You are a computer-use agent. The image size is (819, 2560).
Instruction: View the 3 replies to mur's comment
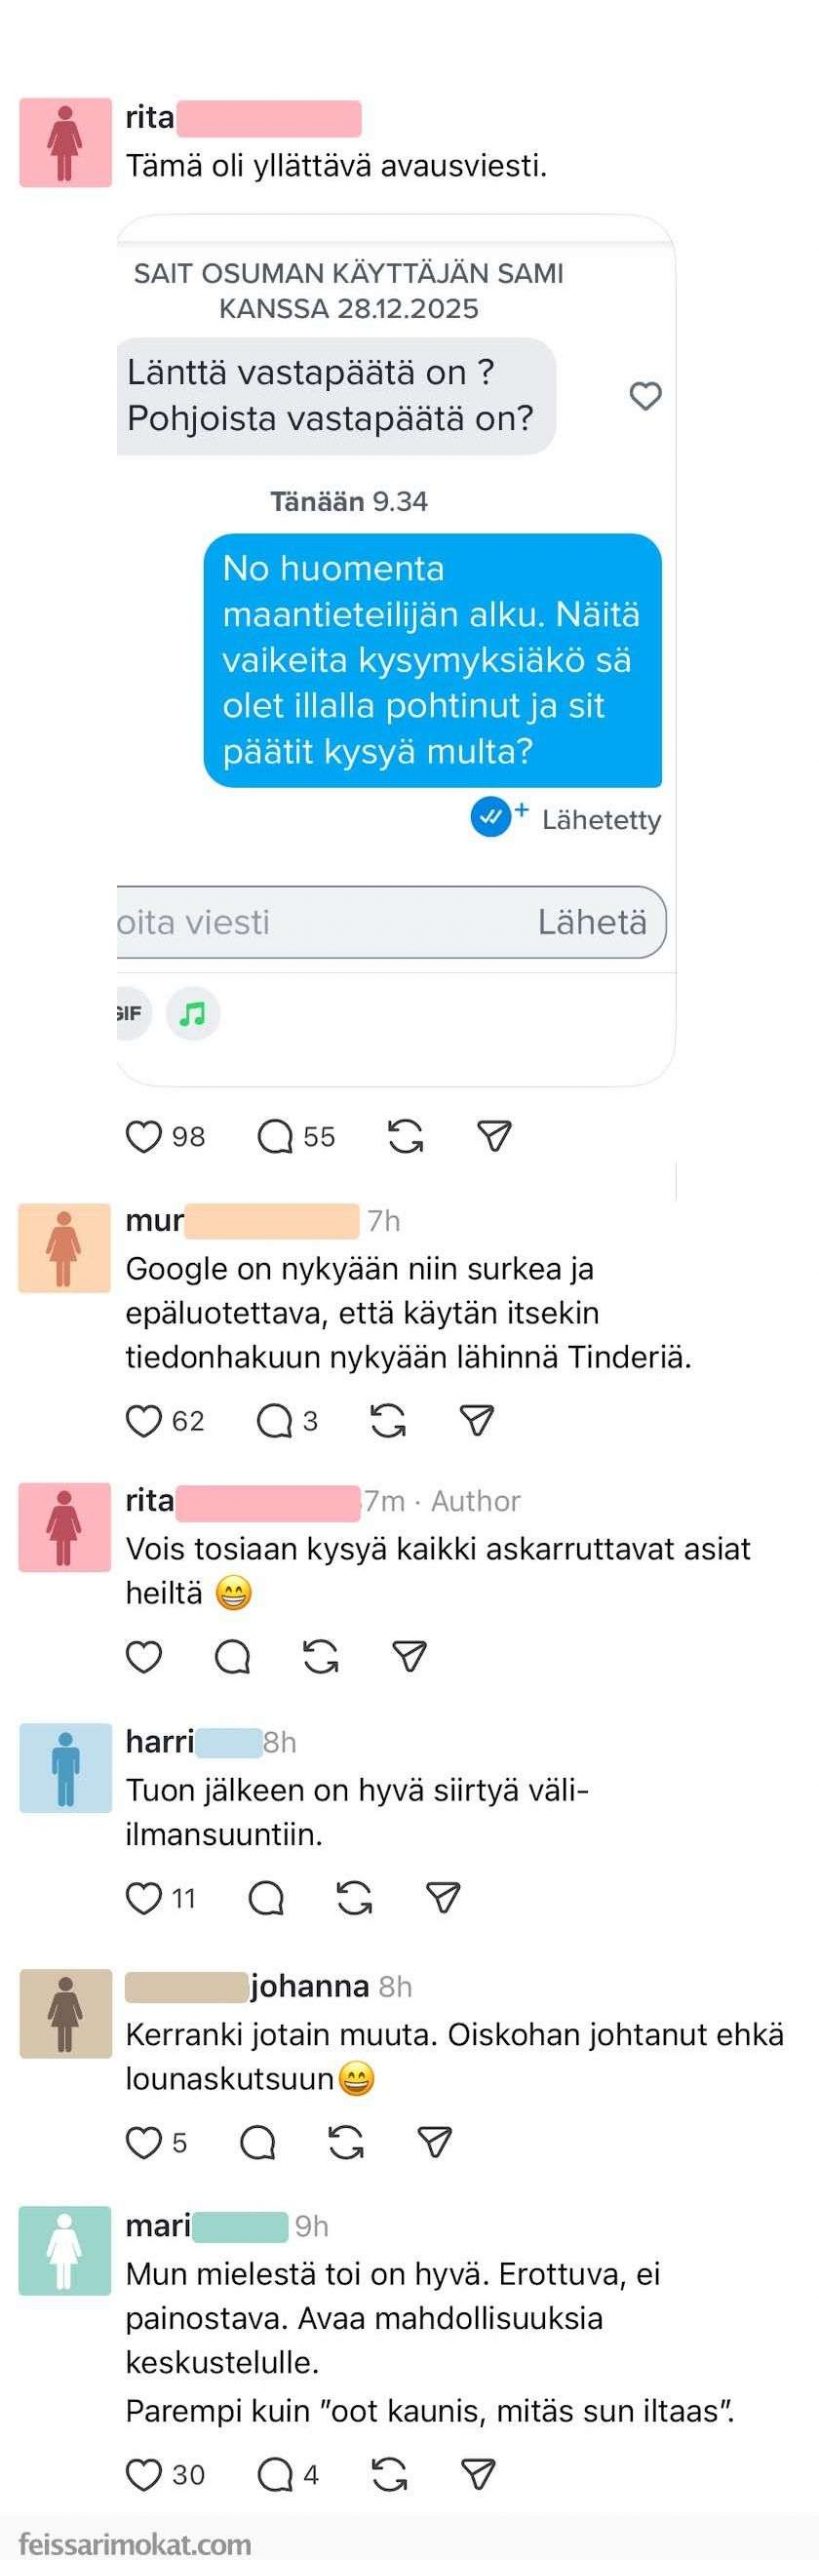tap(275, 1421)
